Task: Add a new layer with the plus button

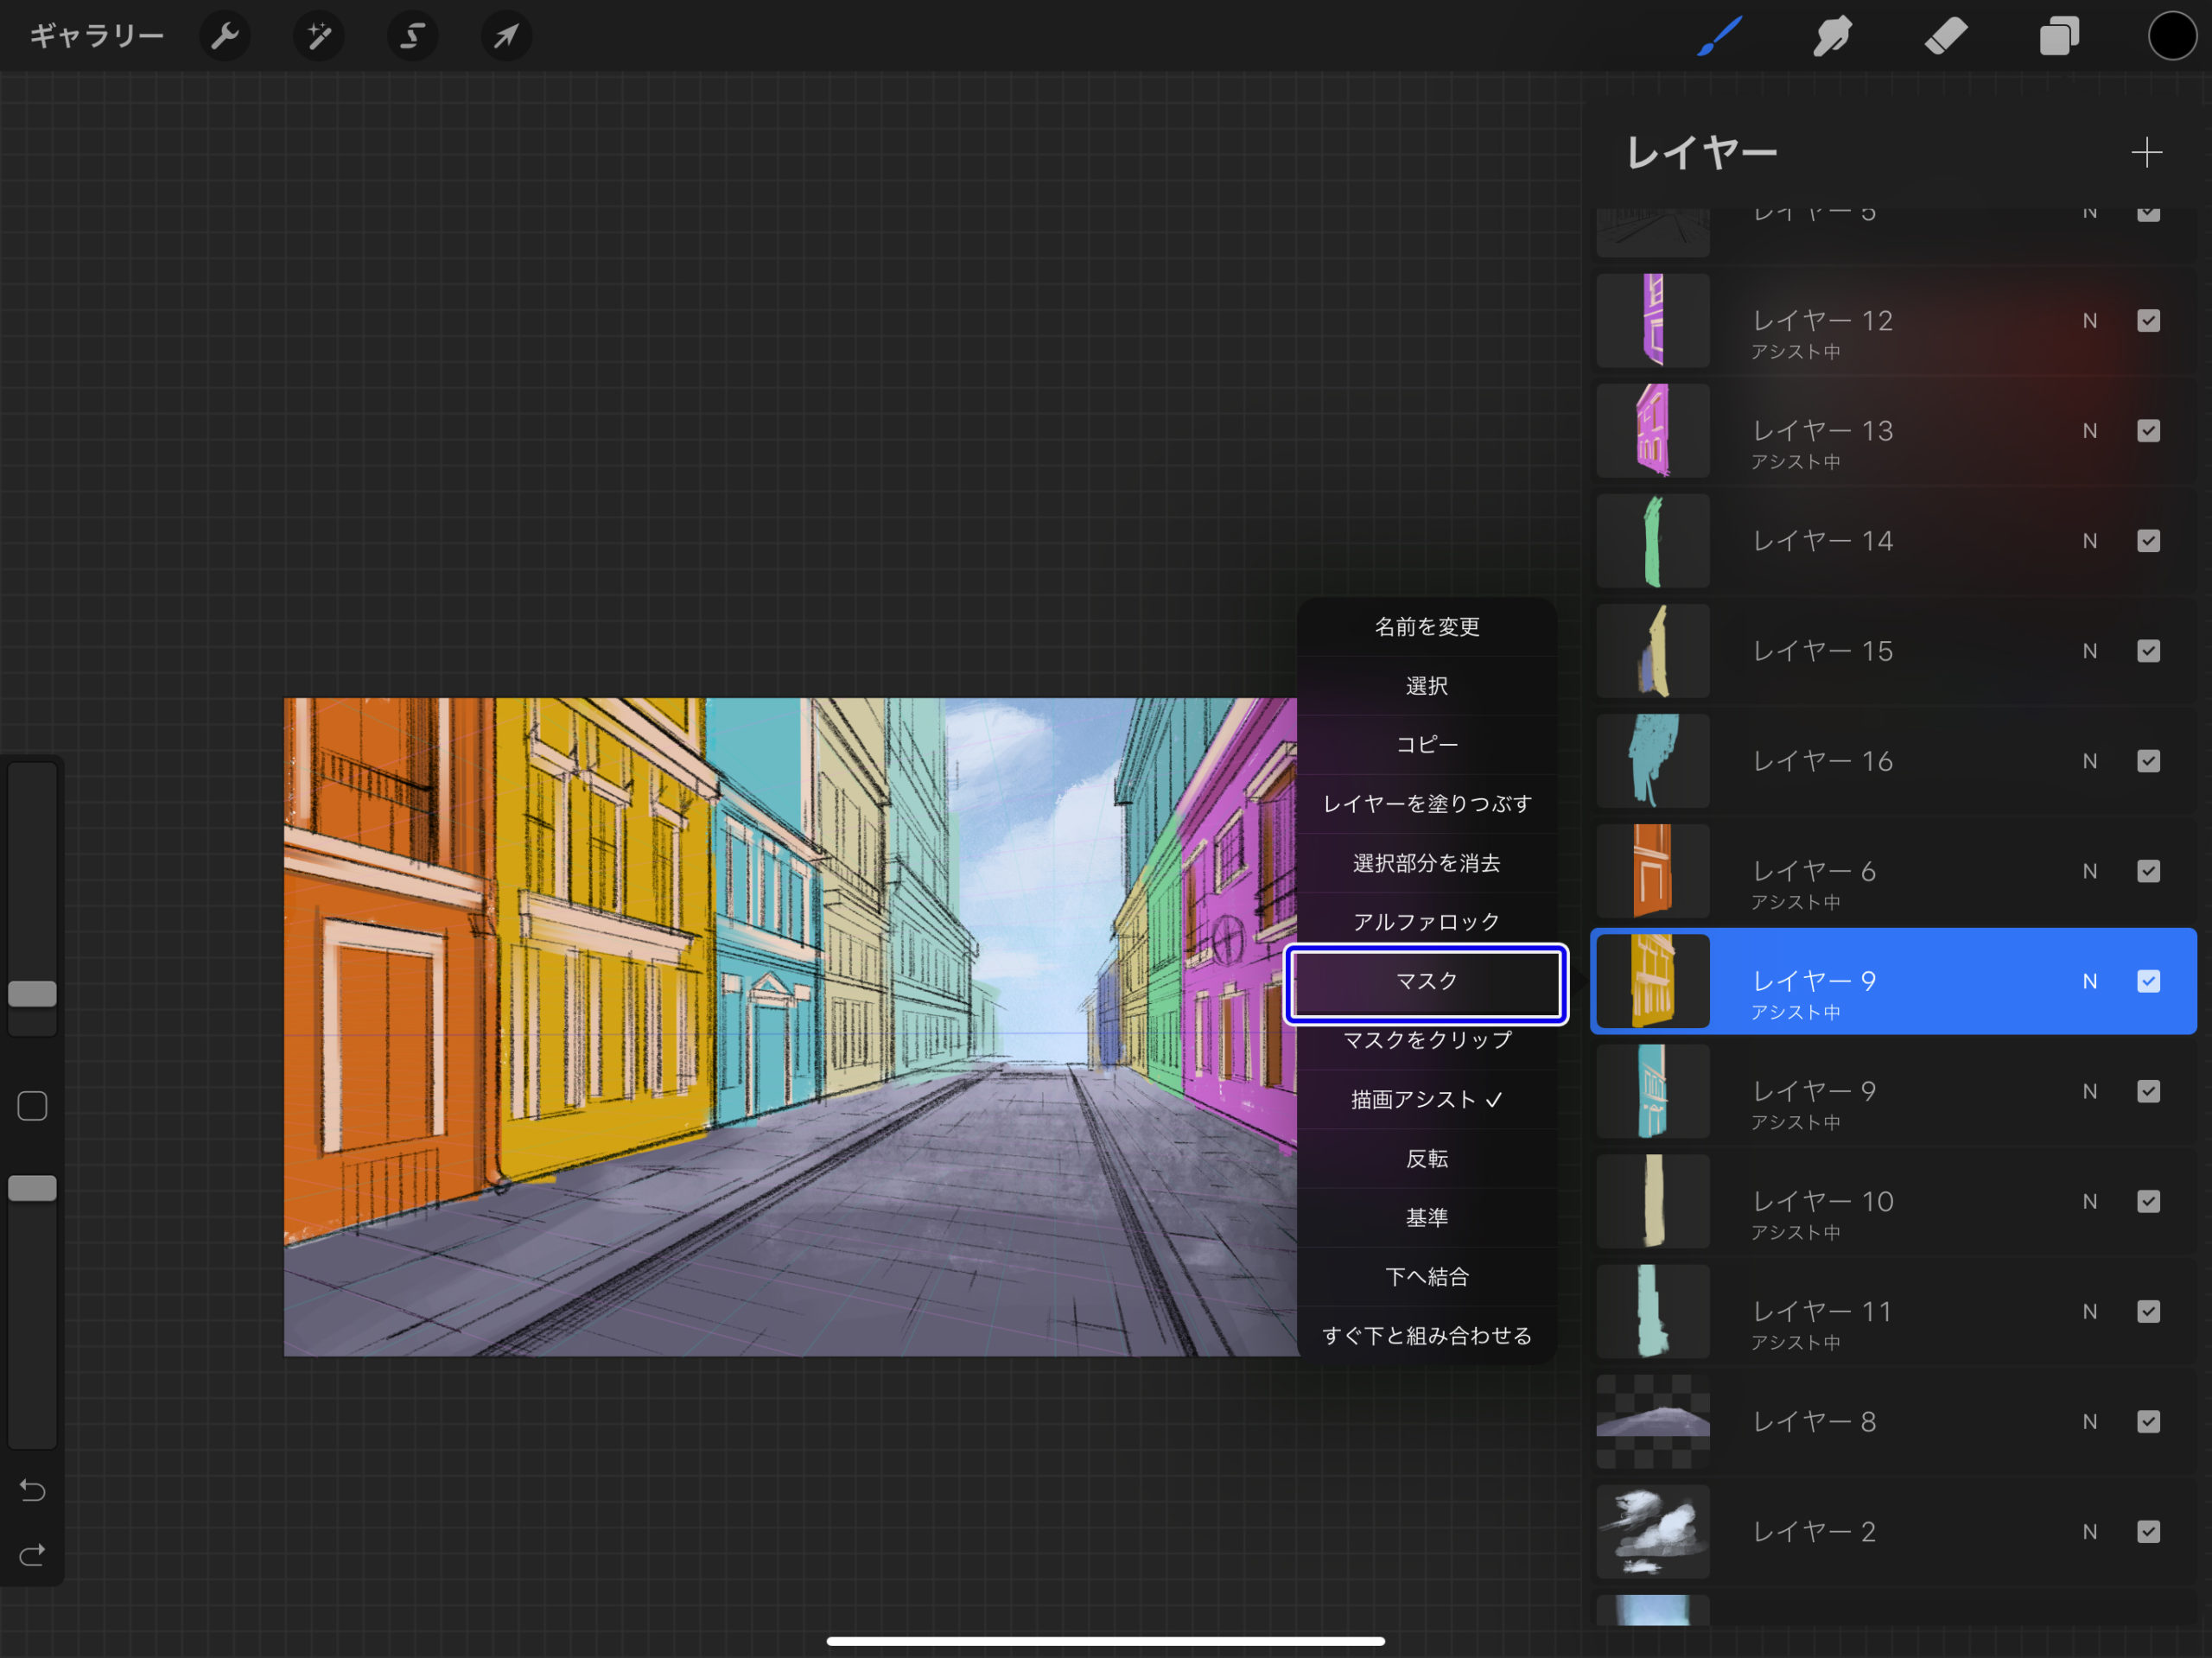Action: point(2146,152)
